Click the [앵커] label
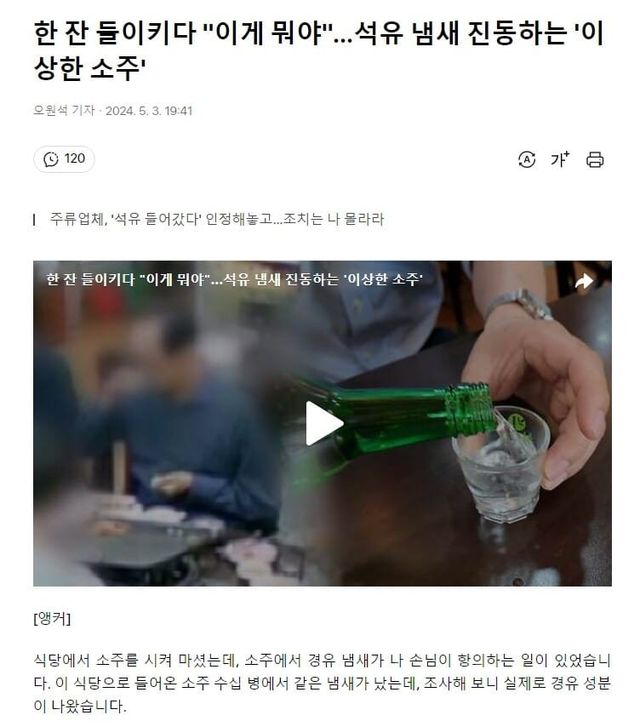The image size is (640, 722). pyautogui.click(x=52, y=618)
